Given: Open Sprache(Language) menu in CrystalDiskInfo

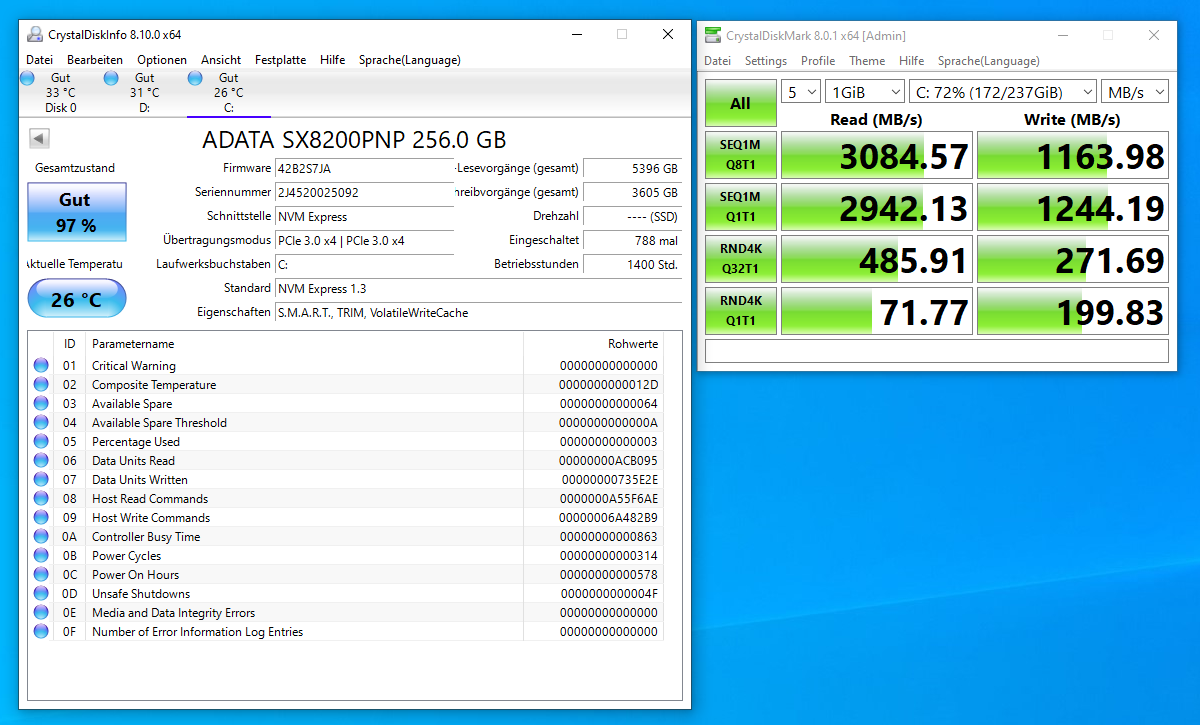Looking at the screenshot, I should click(410, 60).
